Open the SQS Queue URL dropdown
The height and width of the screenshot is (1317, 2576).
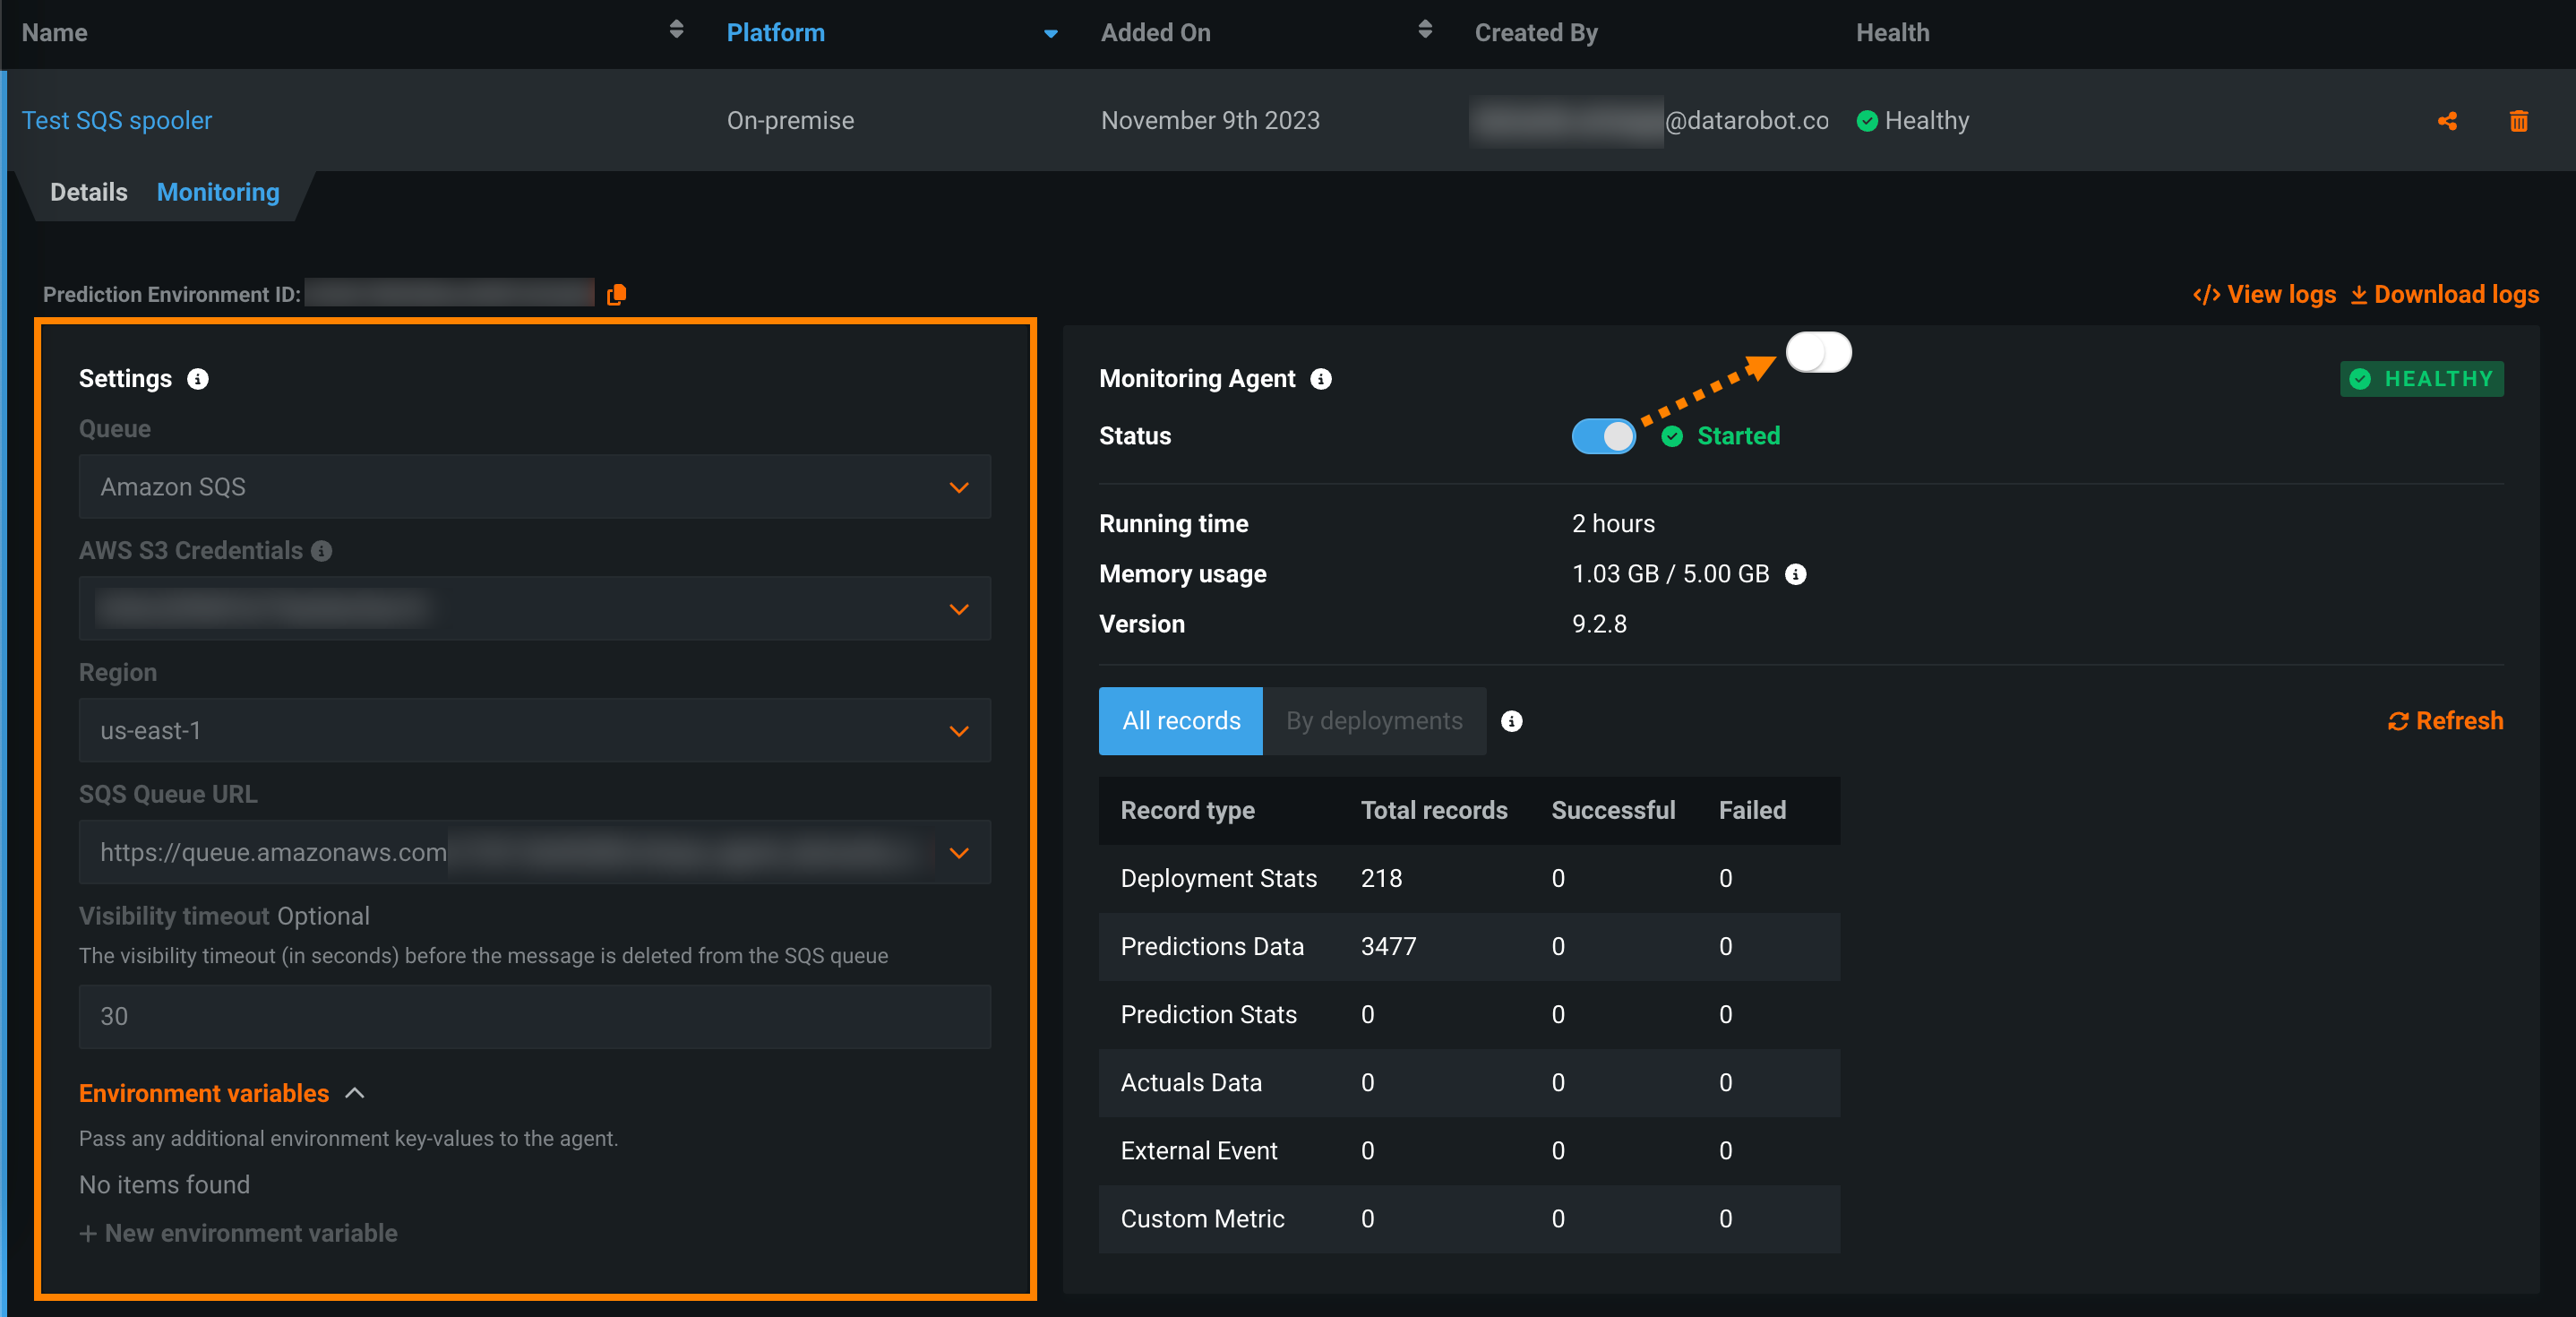click(958, 853)
